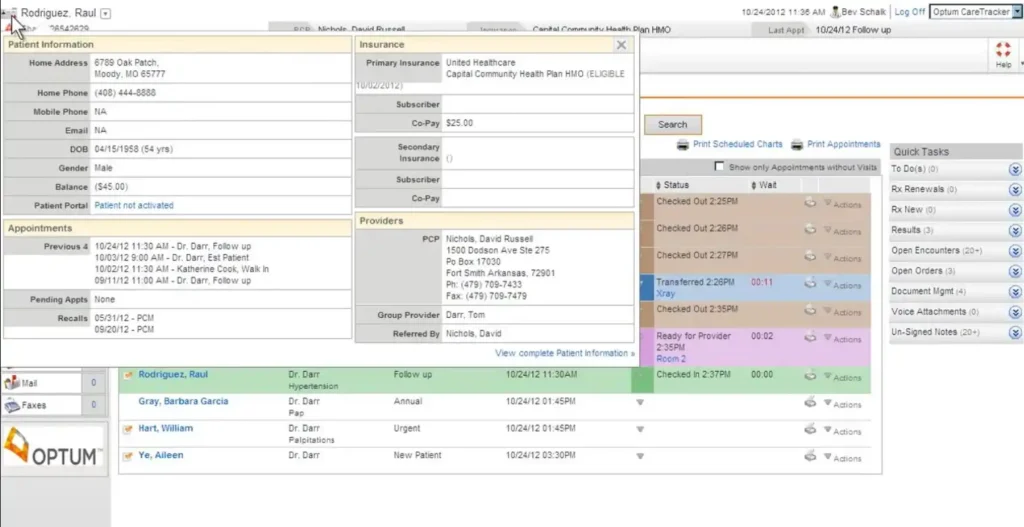
Task: Open the Faxes icon
Action: 12,406
